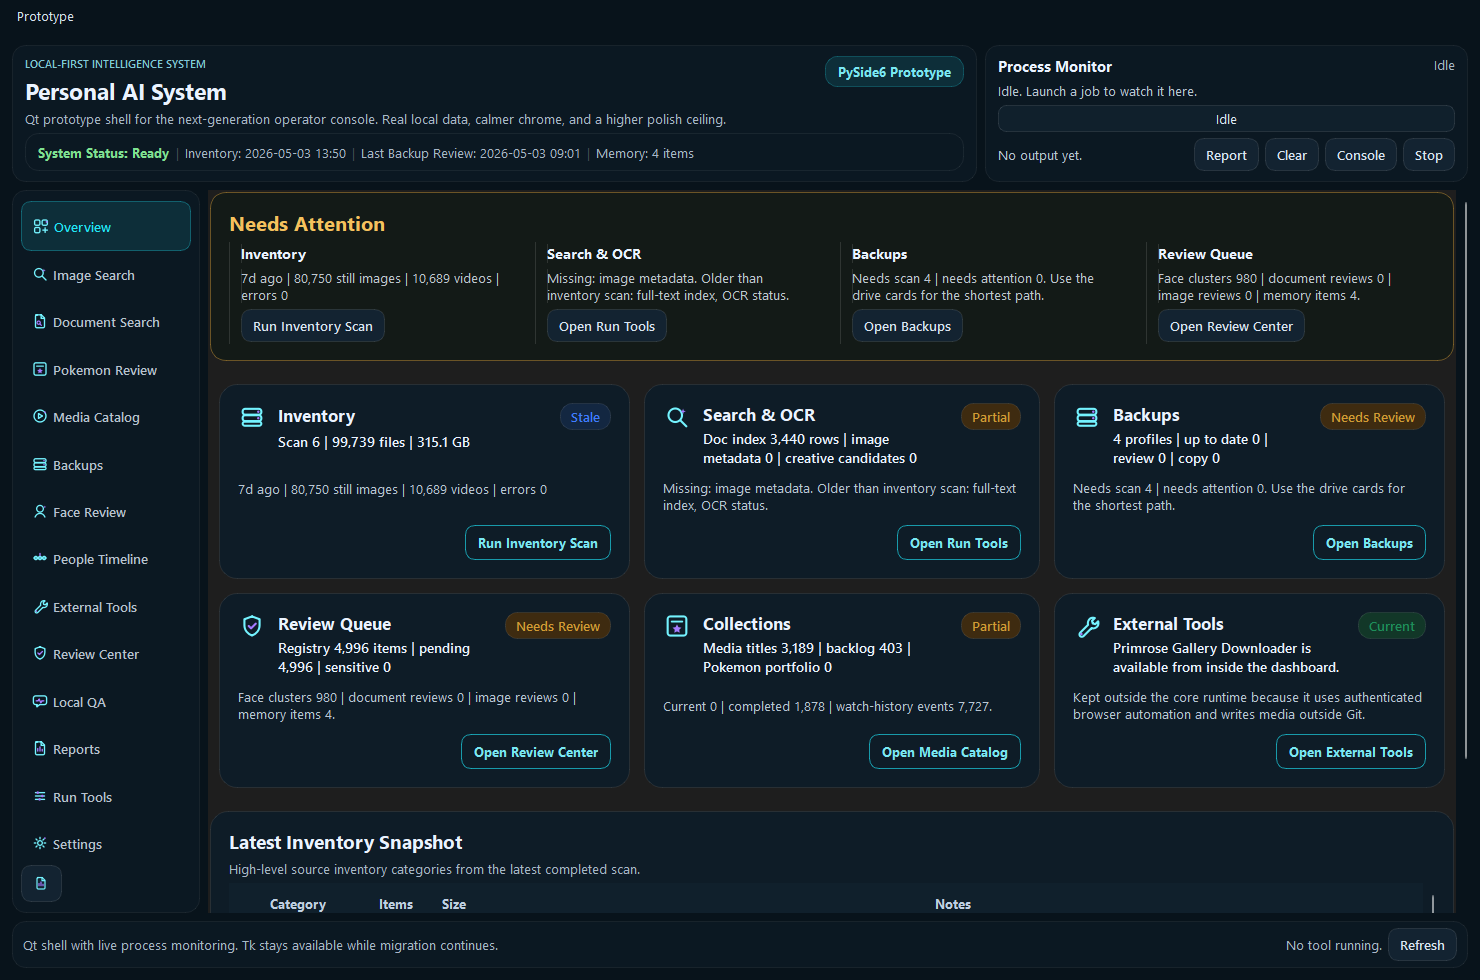Navigate to Local QA in sidebar
The image size is (1480, 980).
106,702
